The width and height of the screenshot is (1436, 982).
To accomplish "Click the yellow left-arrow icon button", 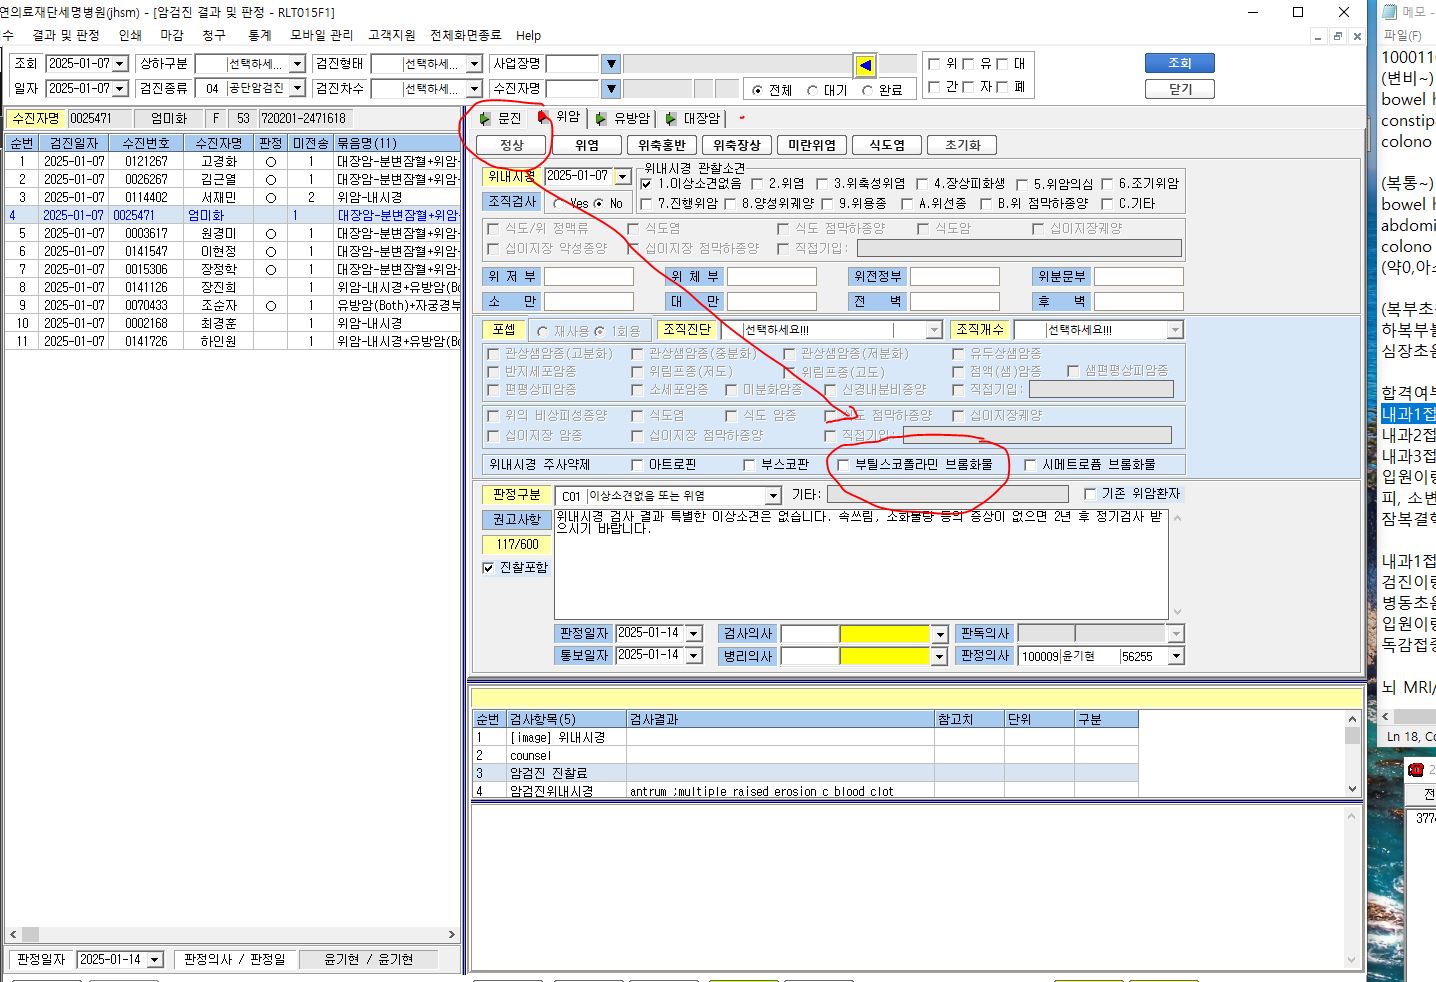I will pos(865,65).
